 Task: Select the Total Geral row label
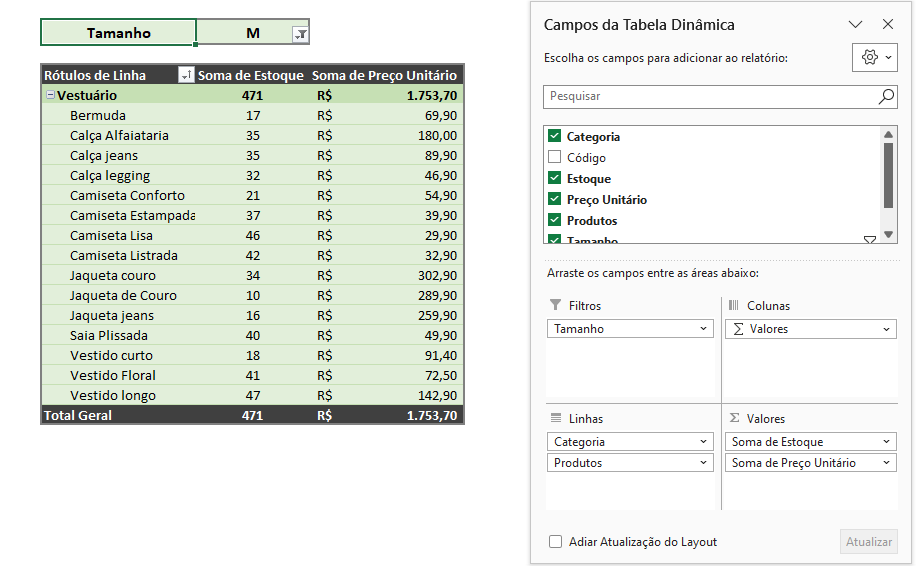click(78, 415)
